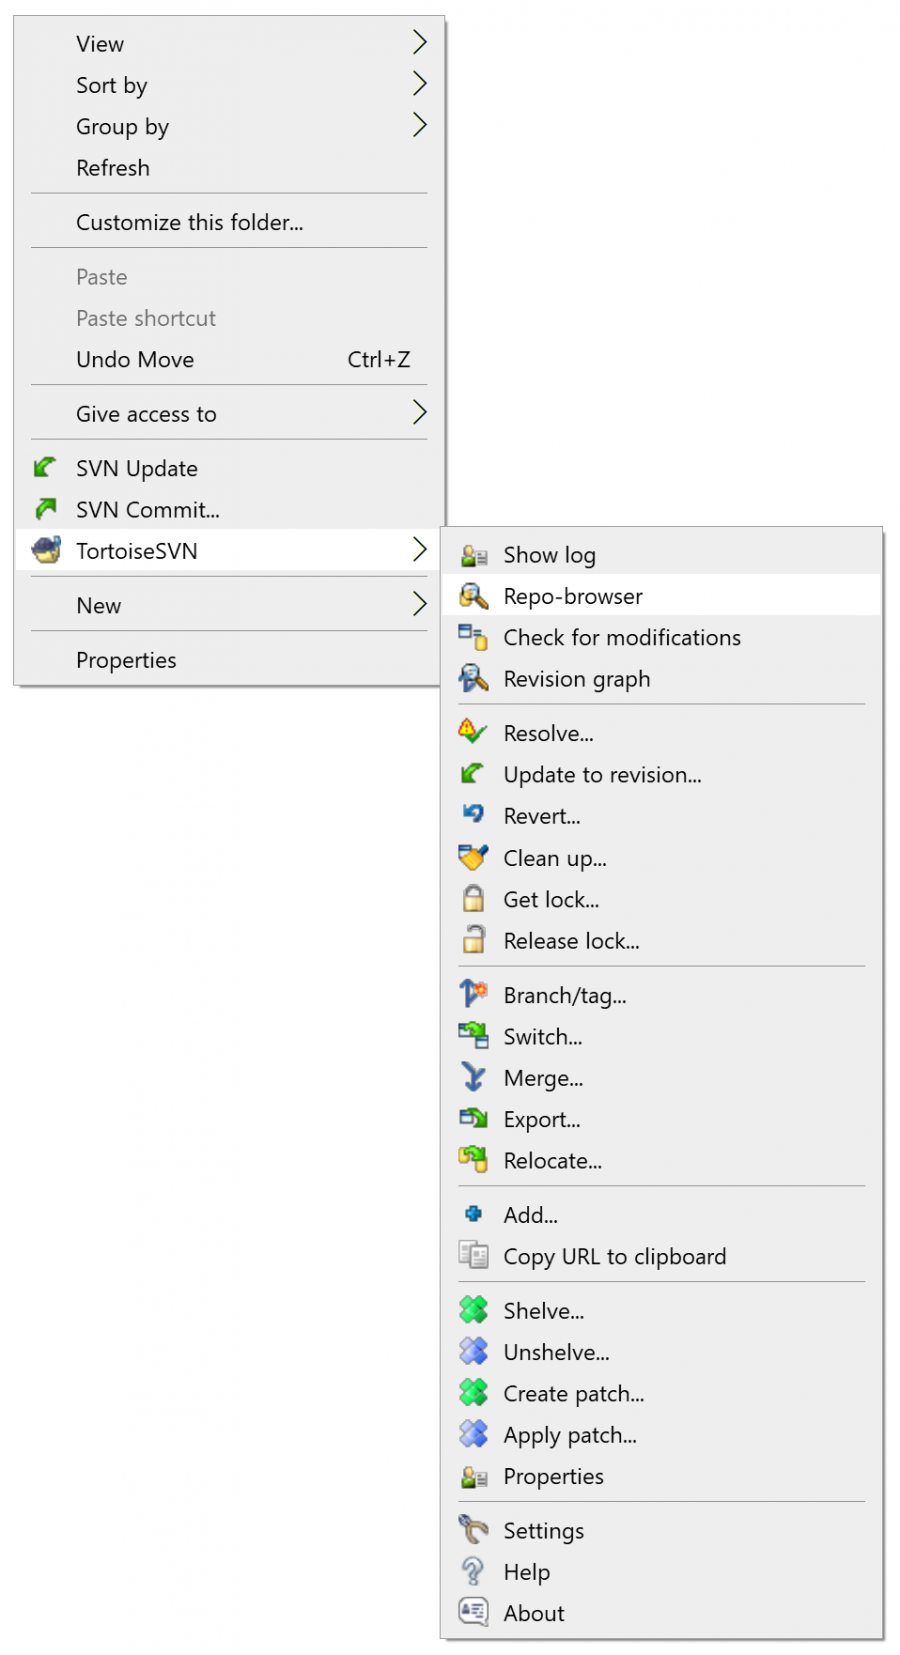Click the Switch icon
The width and height of the screenshot is (900, 1655).
tap(472, 1036)
